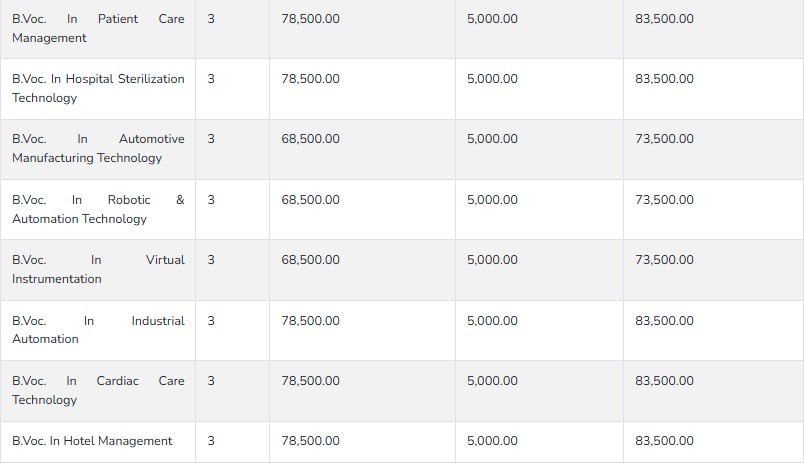Click 5,000.00 value in Cardiac Care row
This screenshot has height=464, width=804.
(492, 381)
